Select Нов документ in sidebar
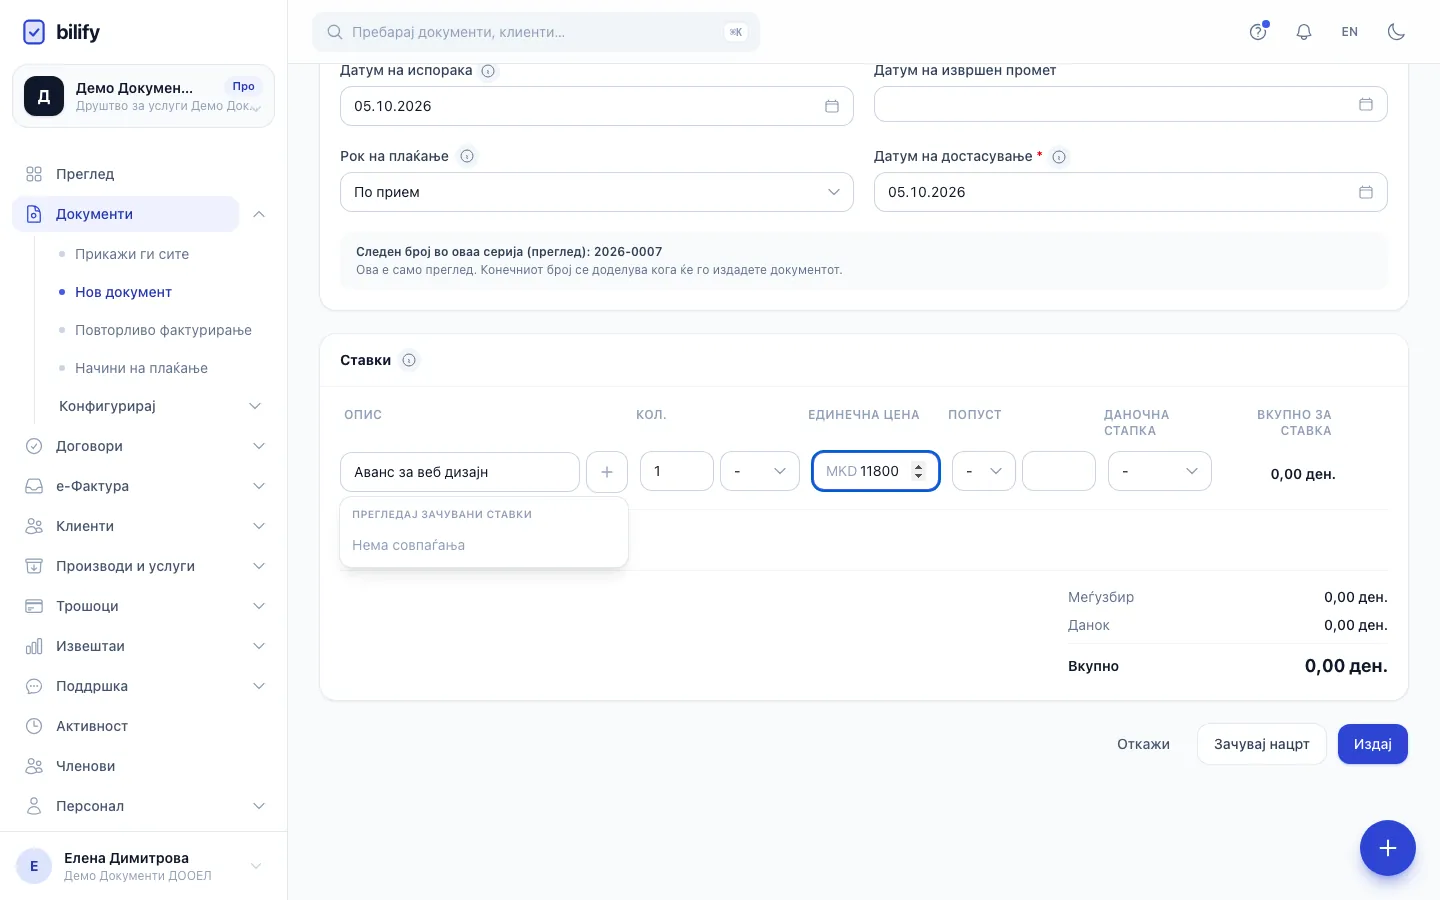 pyautogui.click(x=123, y=292)
